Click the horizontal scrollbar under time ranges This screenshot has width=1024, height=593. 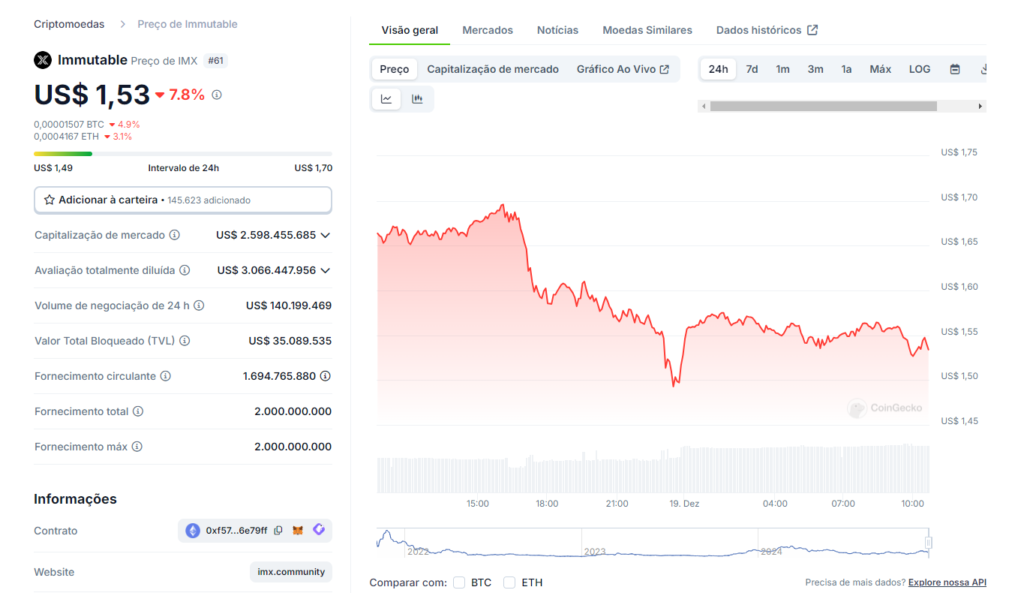click(824, 106)
